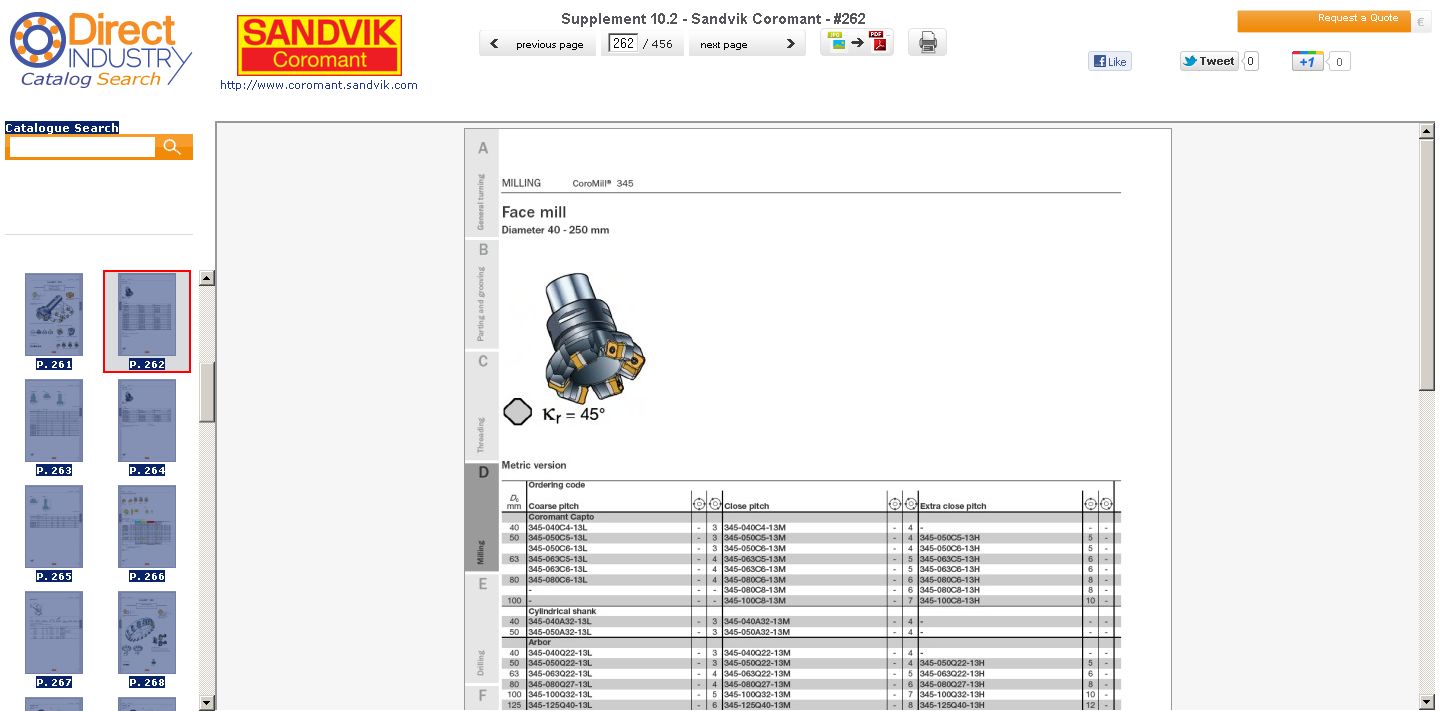Viewport: 1440px width, 711px height.
Task: Click the C Threading side tab
Action: pyautogui.click(x=482, y=407)
